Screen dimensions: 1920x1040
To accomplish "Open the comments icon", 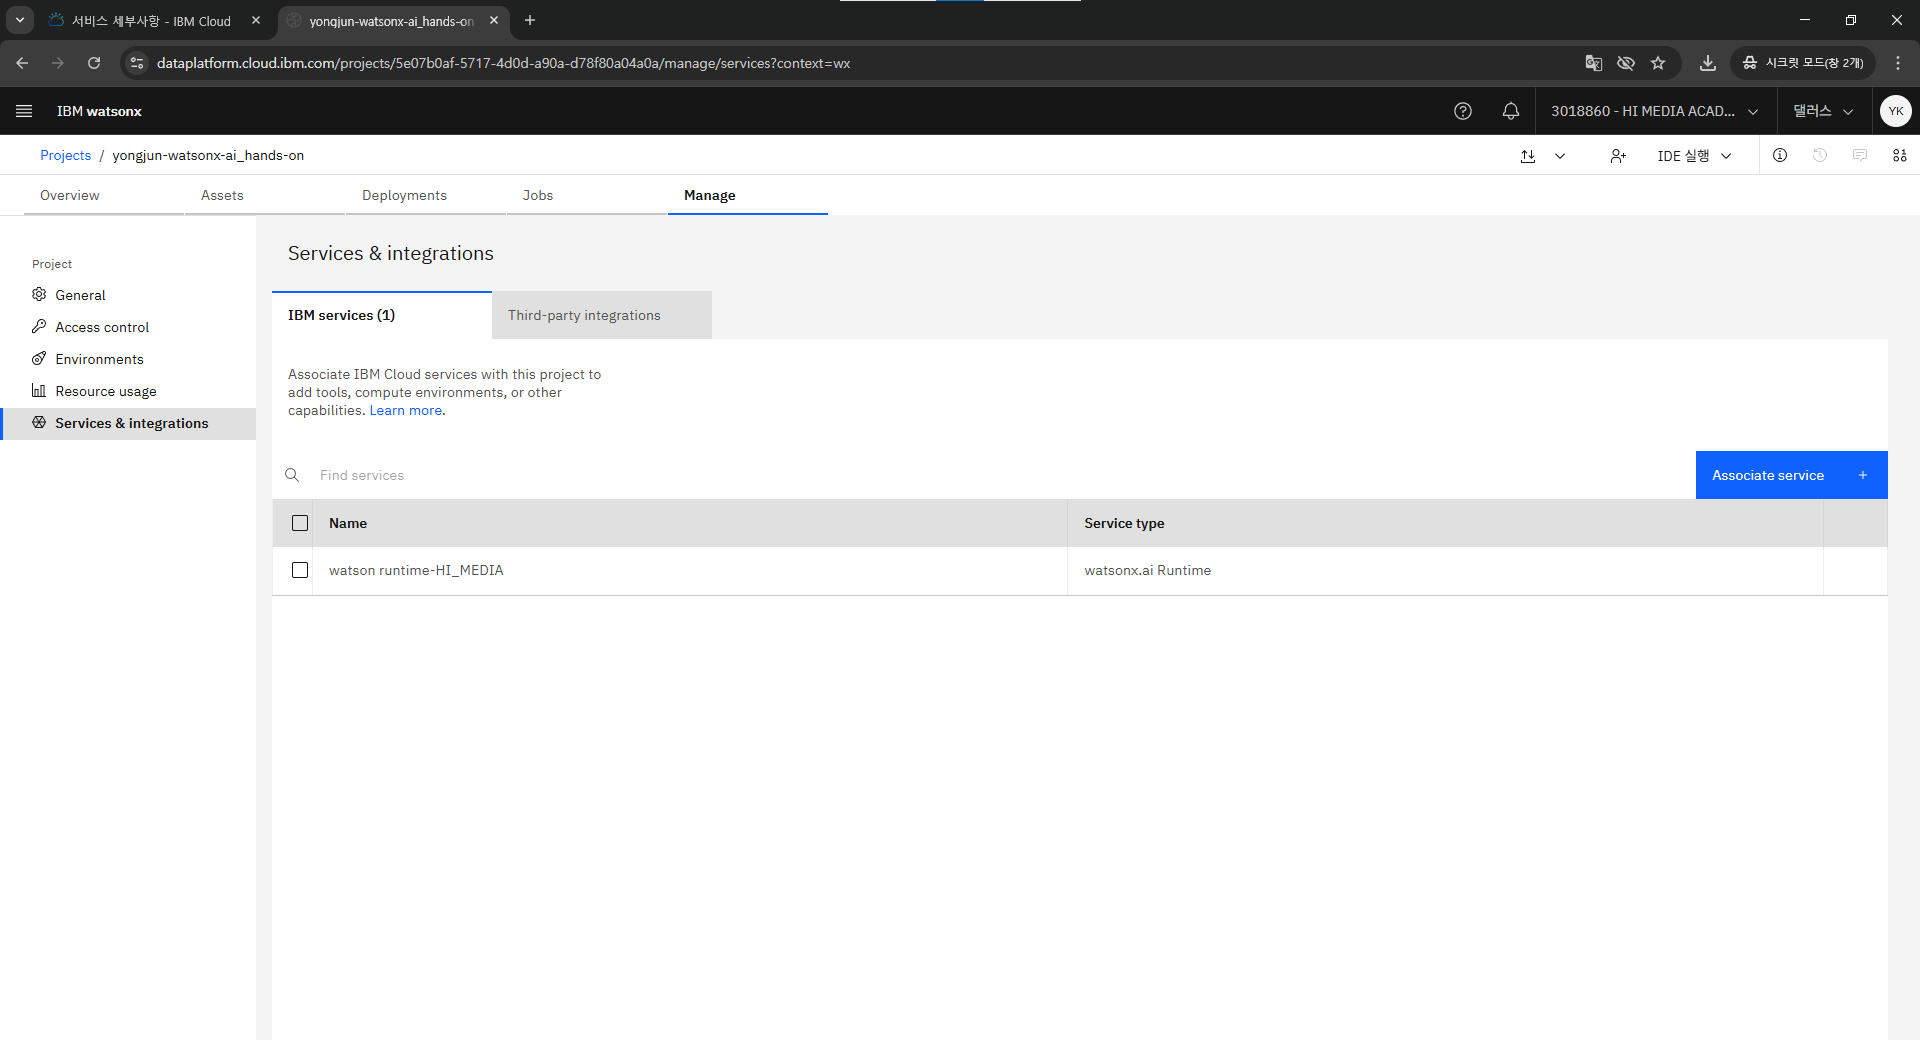I will pyautogui.click(x=1860, y=155).
